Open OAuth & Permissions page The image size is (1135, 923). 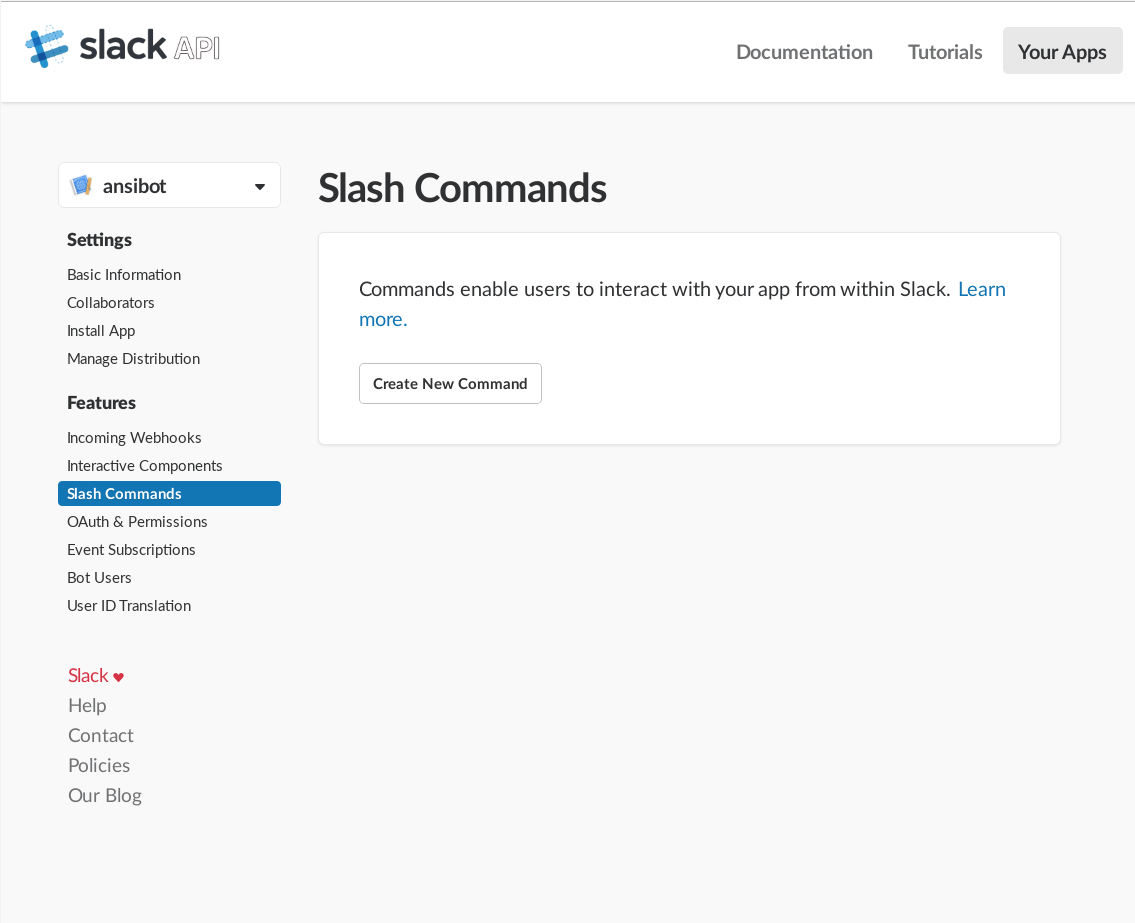[137, 522]
